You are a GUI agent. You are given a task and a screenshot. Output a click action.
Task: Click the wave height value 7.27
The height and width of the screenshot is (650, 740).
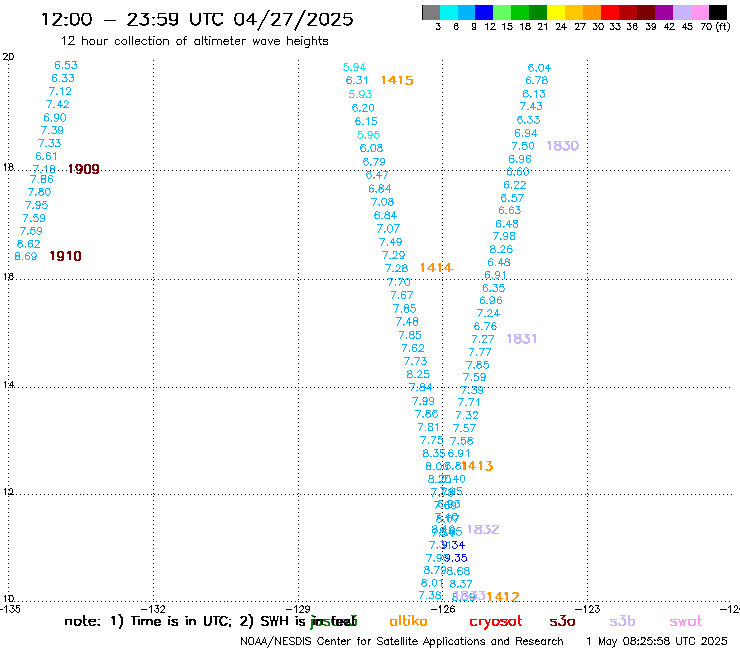pyautogui.click(x=482, y=339)
